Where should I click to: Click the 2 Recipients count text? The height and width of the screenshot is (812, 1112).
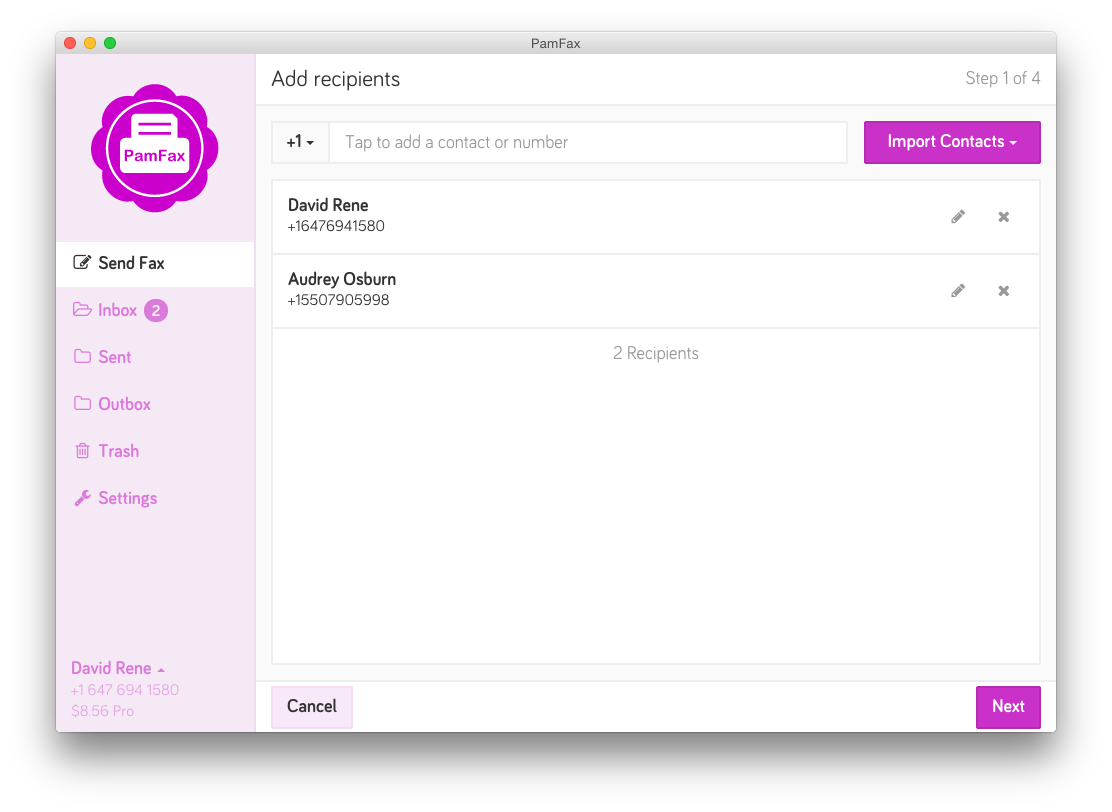tap(655, 353)
